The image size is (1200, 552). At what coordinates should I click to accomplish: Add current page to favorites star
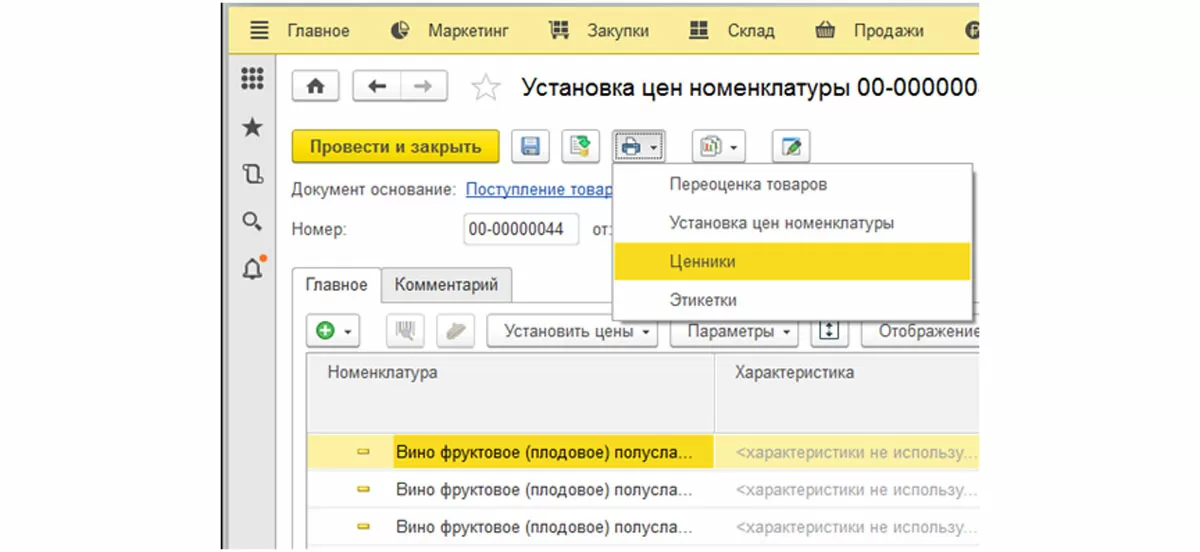[485, 88]
